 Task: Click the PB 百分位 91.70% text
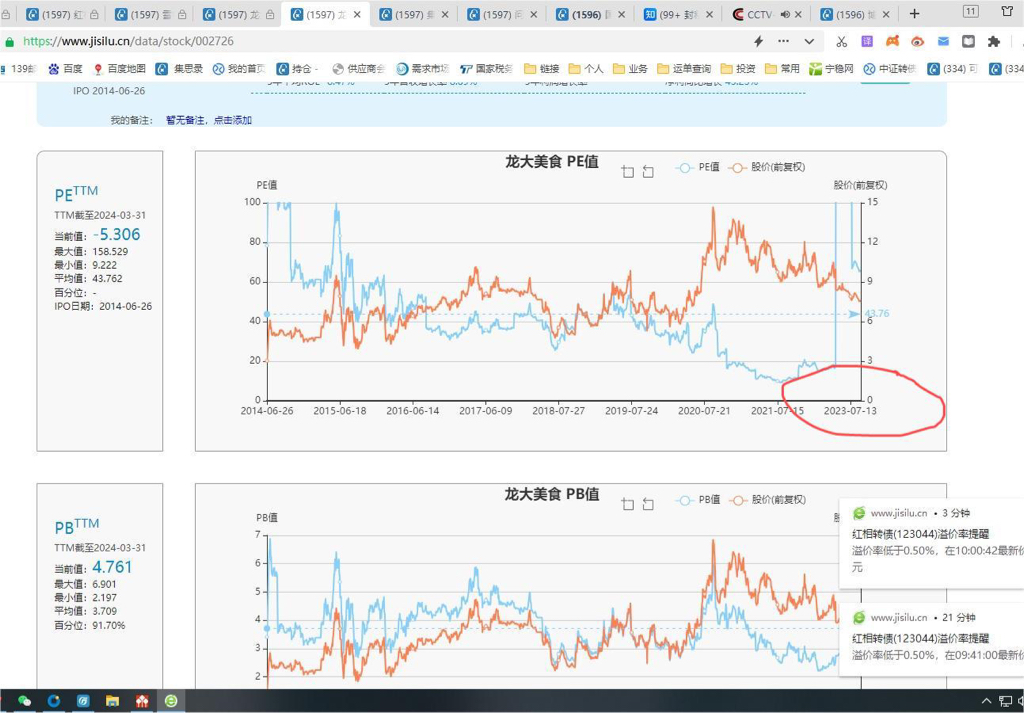pyautogui.click(x=89, y=626)
